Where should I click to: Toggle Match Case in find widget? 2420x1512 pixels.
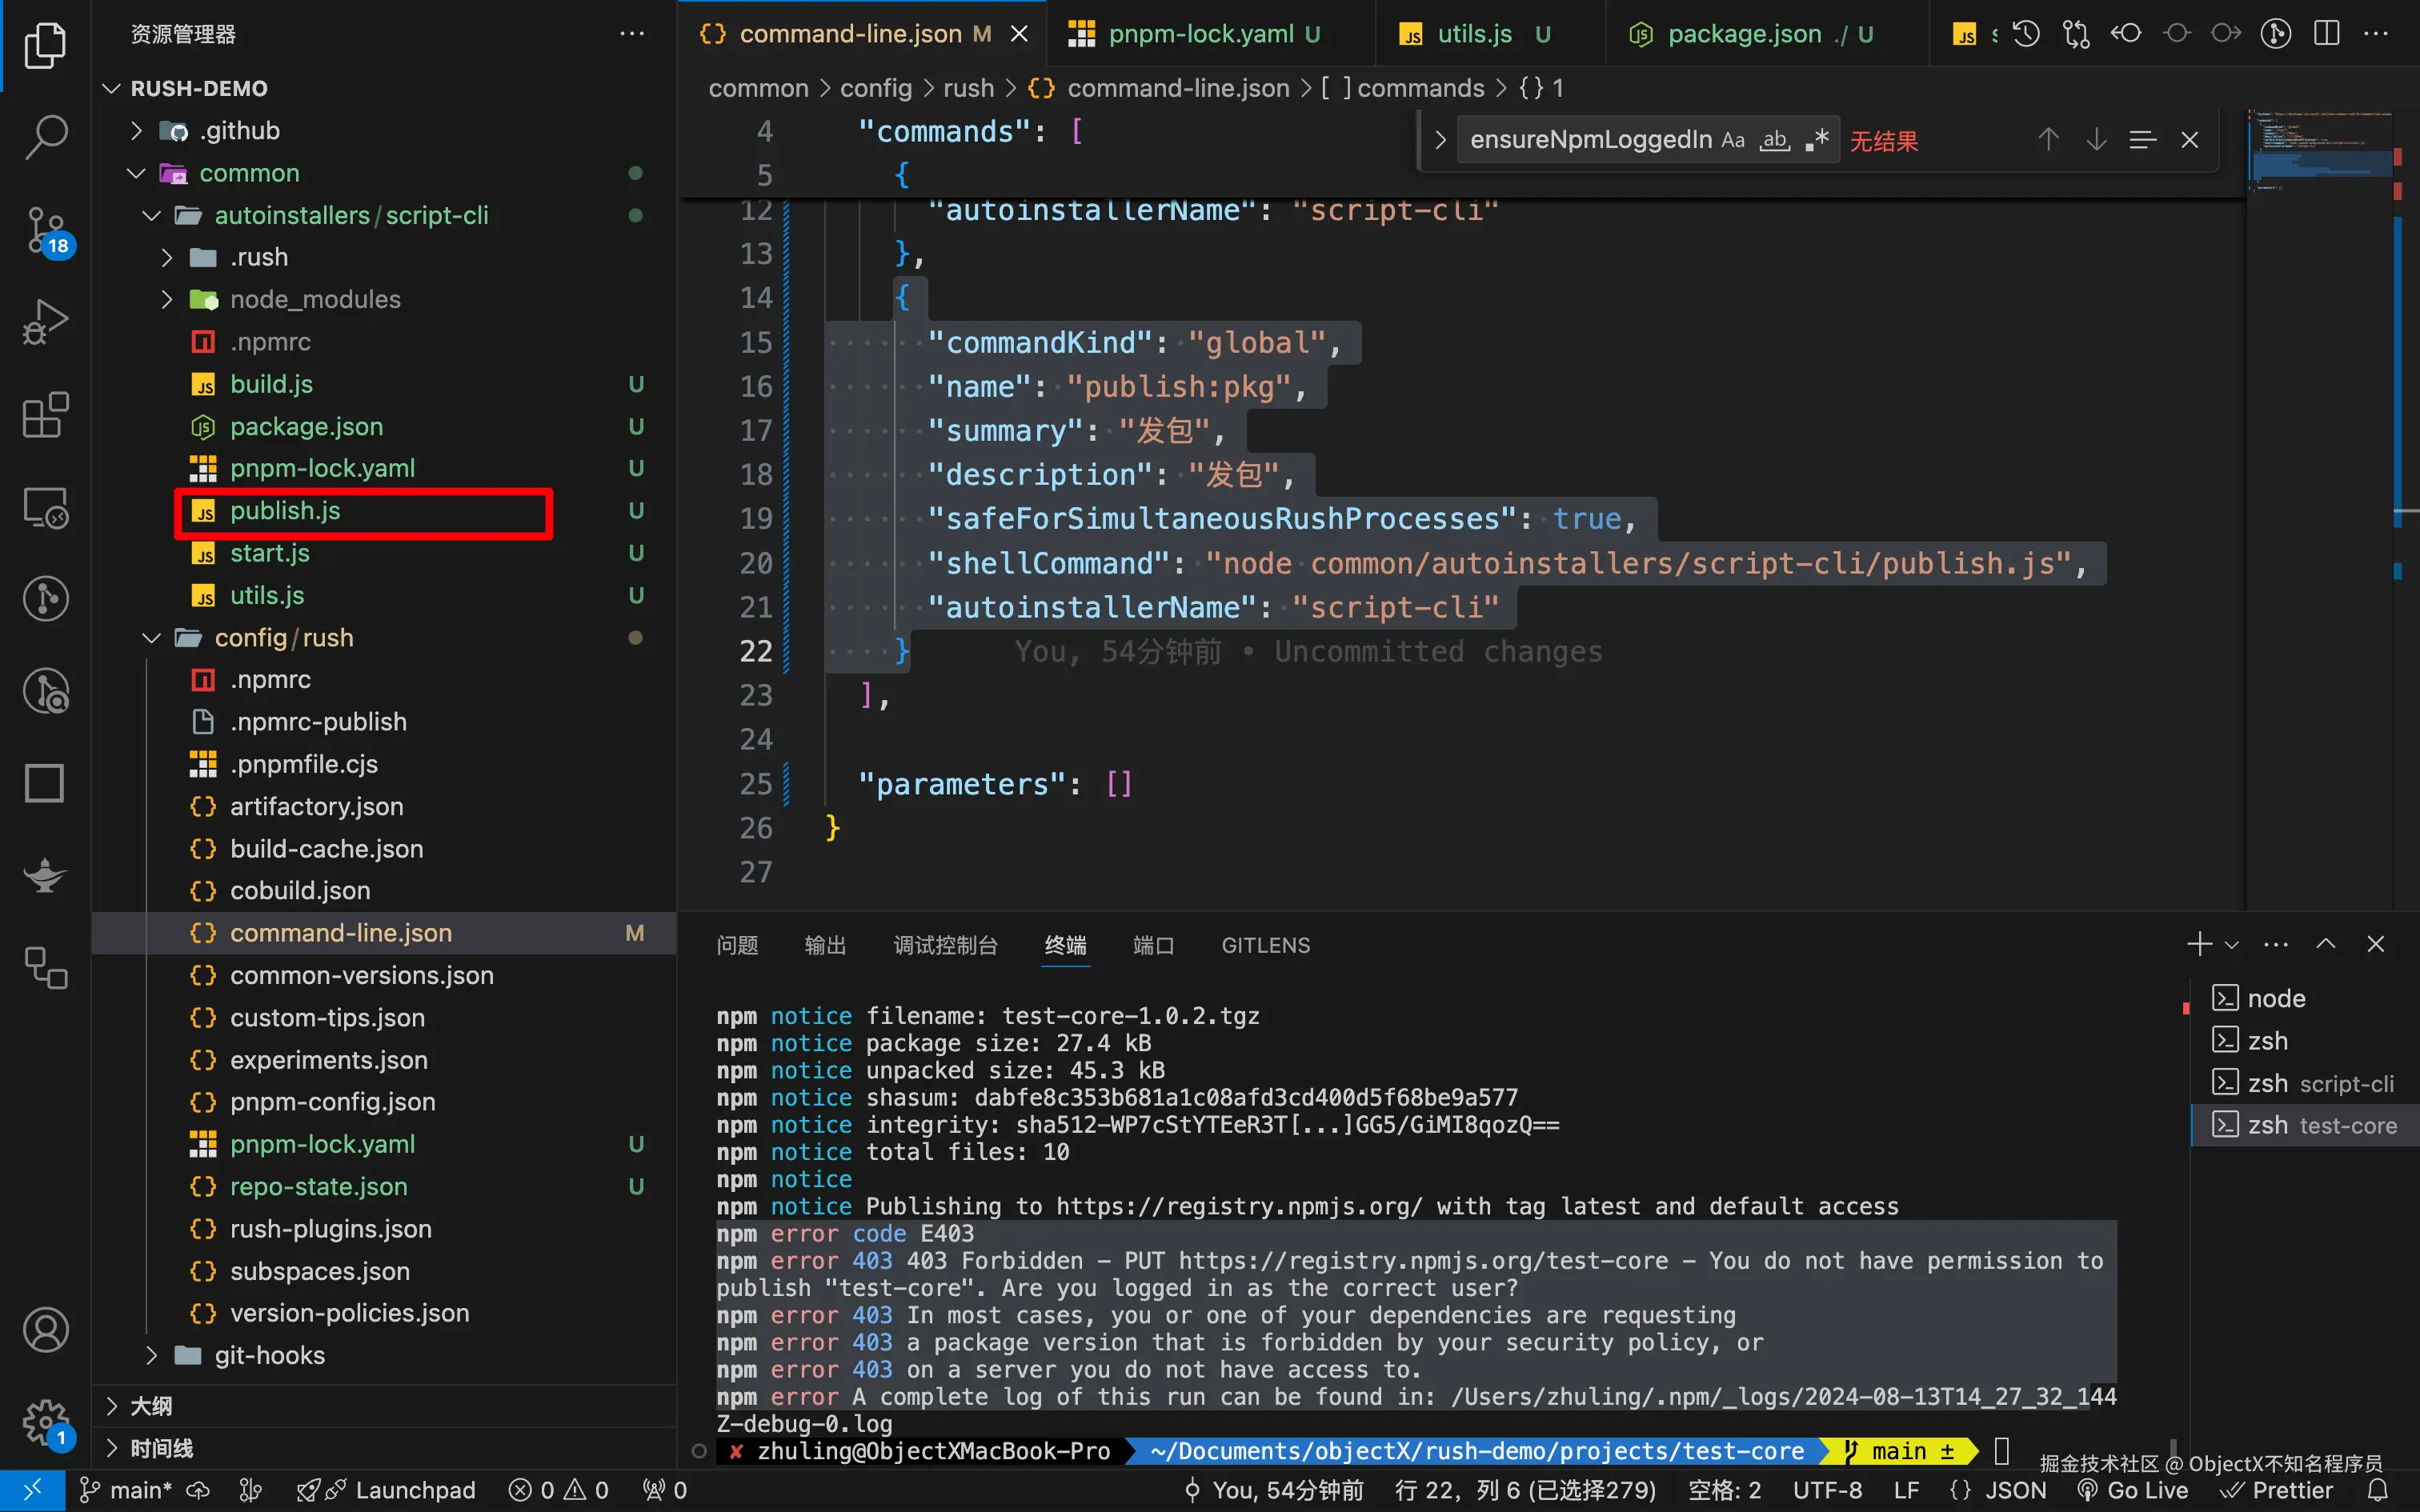point(1733,140)
